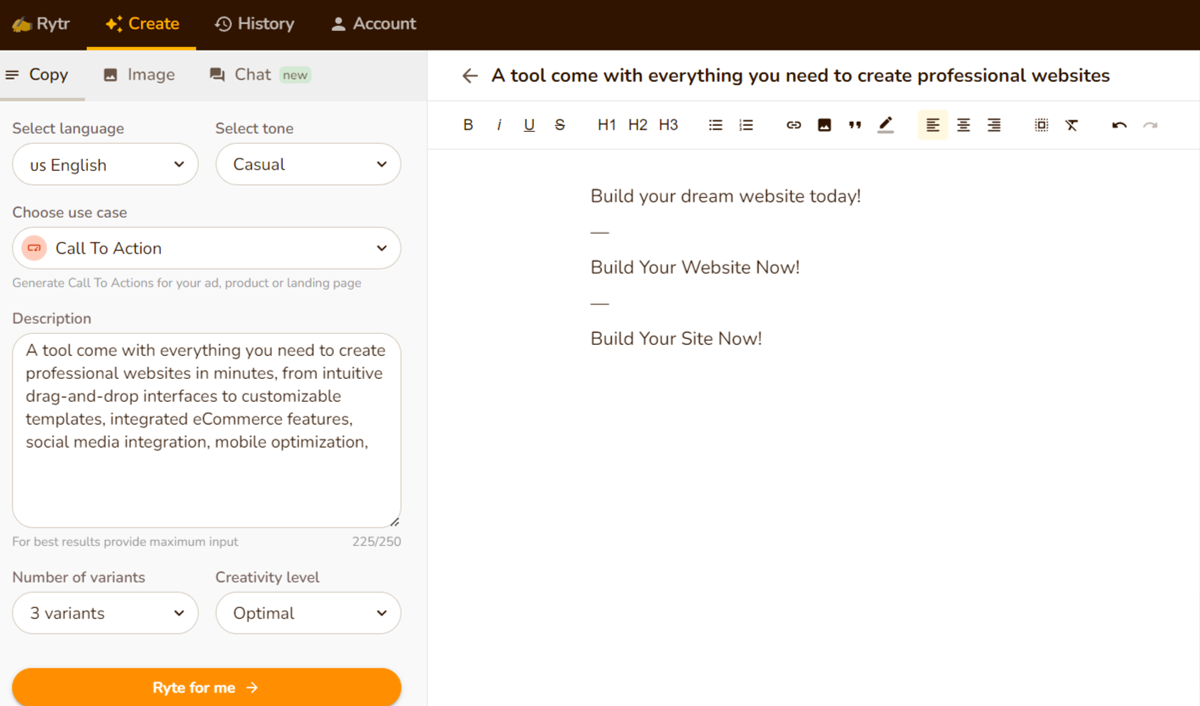Open the Select tone dropdown
1200x706 pixels.
tap(308, 165)
